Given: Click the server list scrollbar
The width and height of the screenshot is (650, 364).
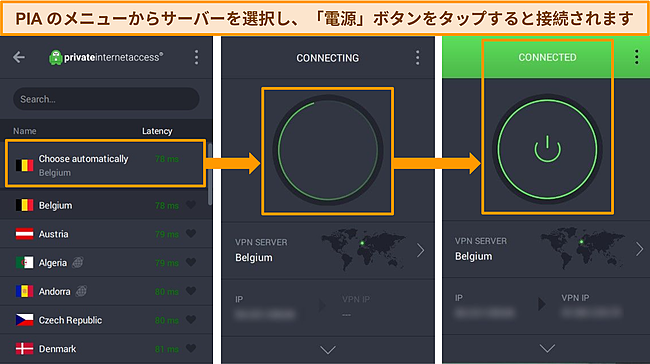Looking at the screenshot, I should tap(210, 174).
